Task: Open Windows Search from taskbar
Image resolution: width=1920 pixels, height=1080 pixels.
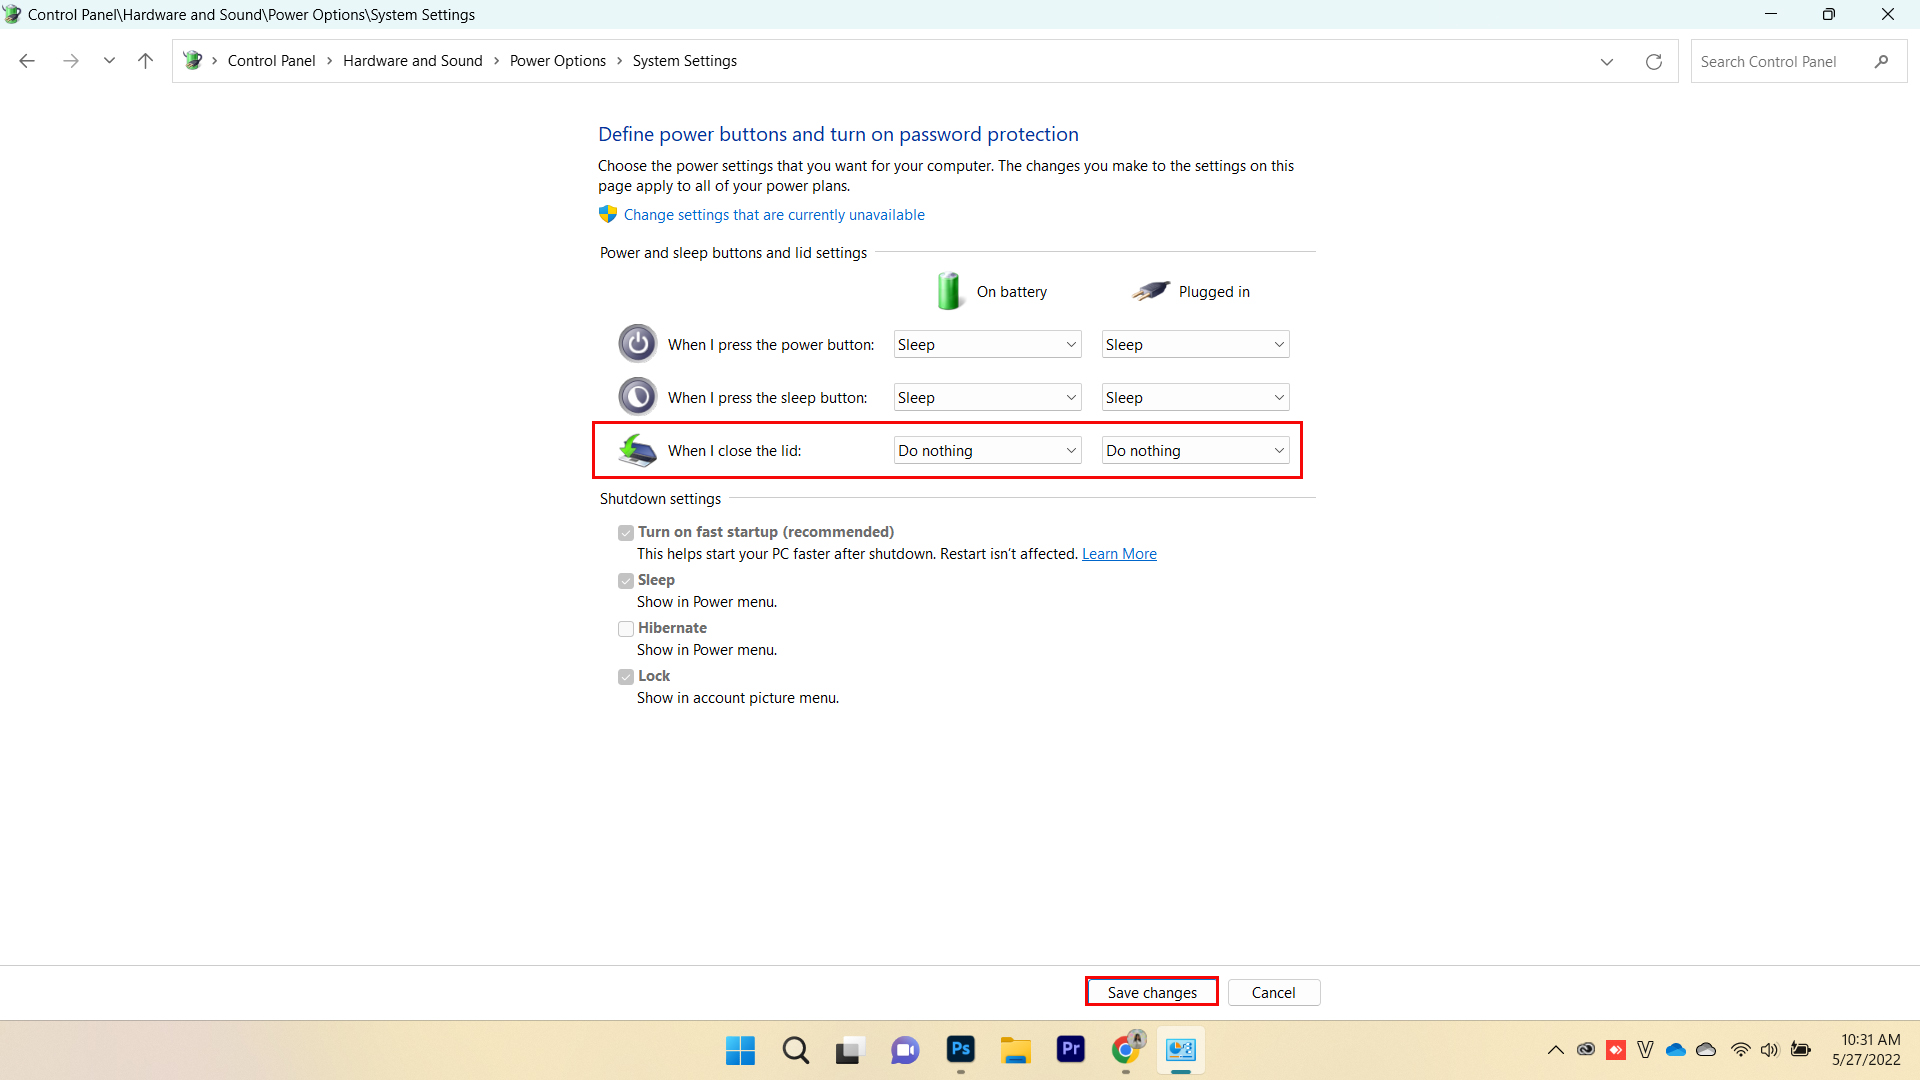Action: pos(796,1050)
